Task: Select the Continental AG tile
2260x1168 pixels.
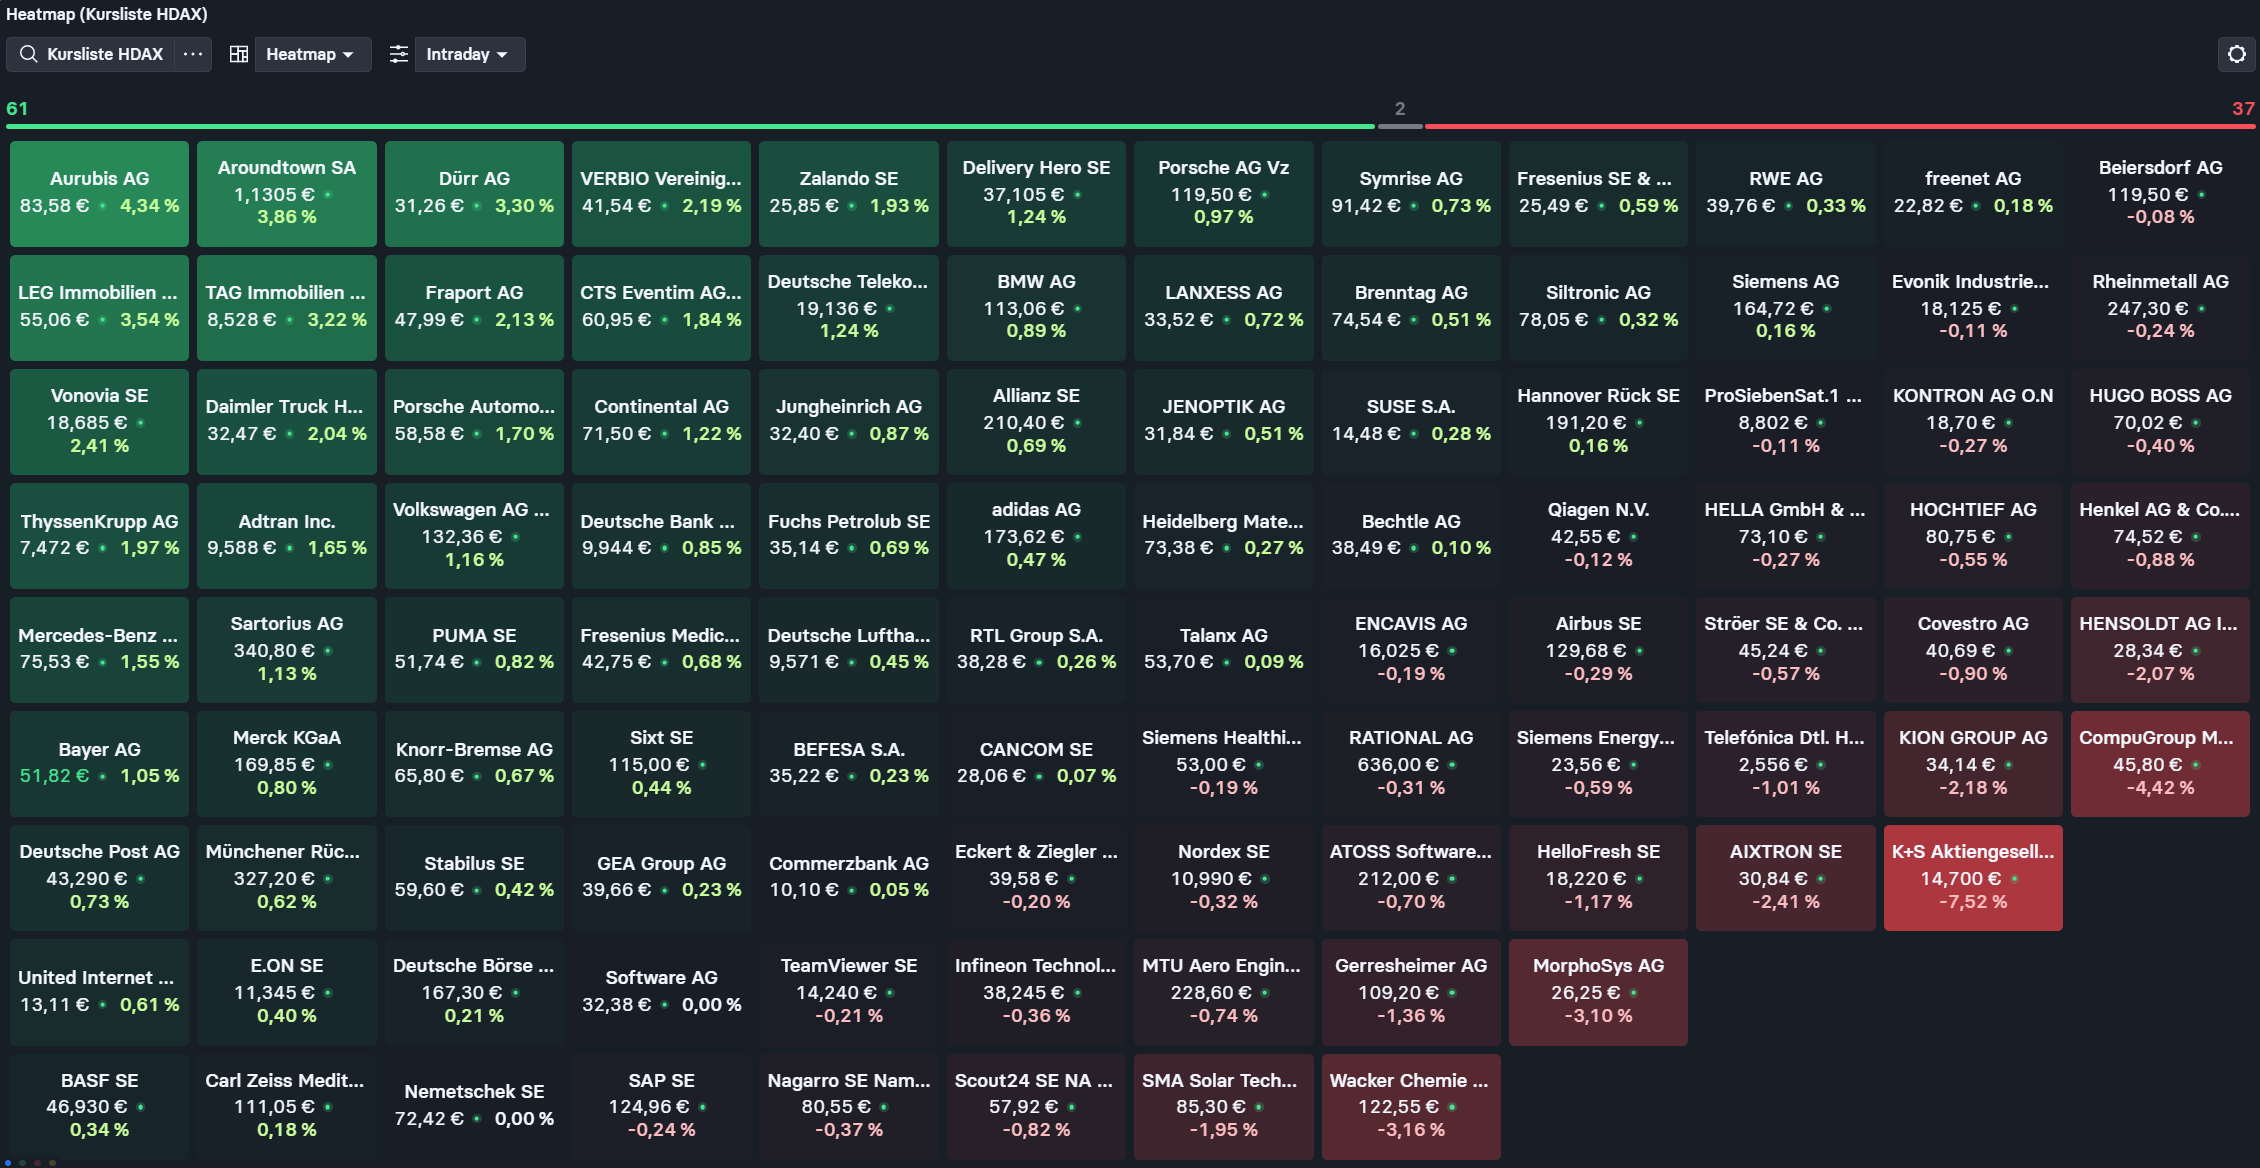Action: click(661, 422)
